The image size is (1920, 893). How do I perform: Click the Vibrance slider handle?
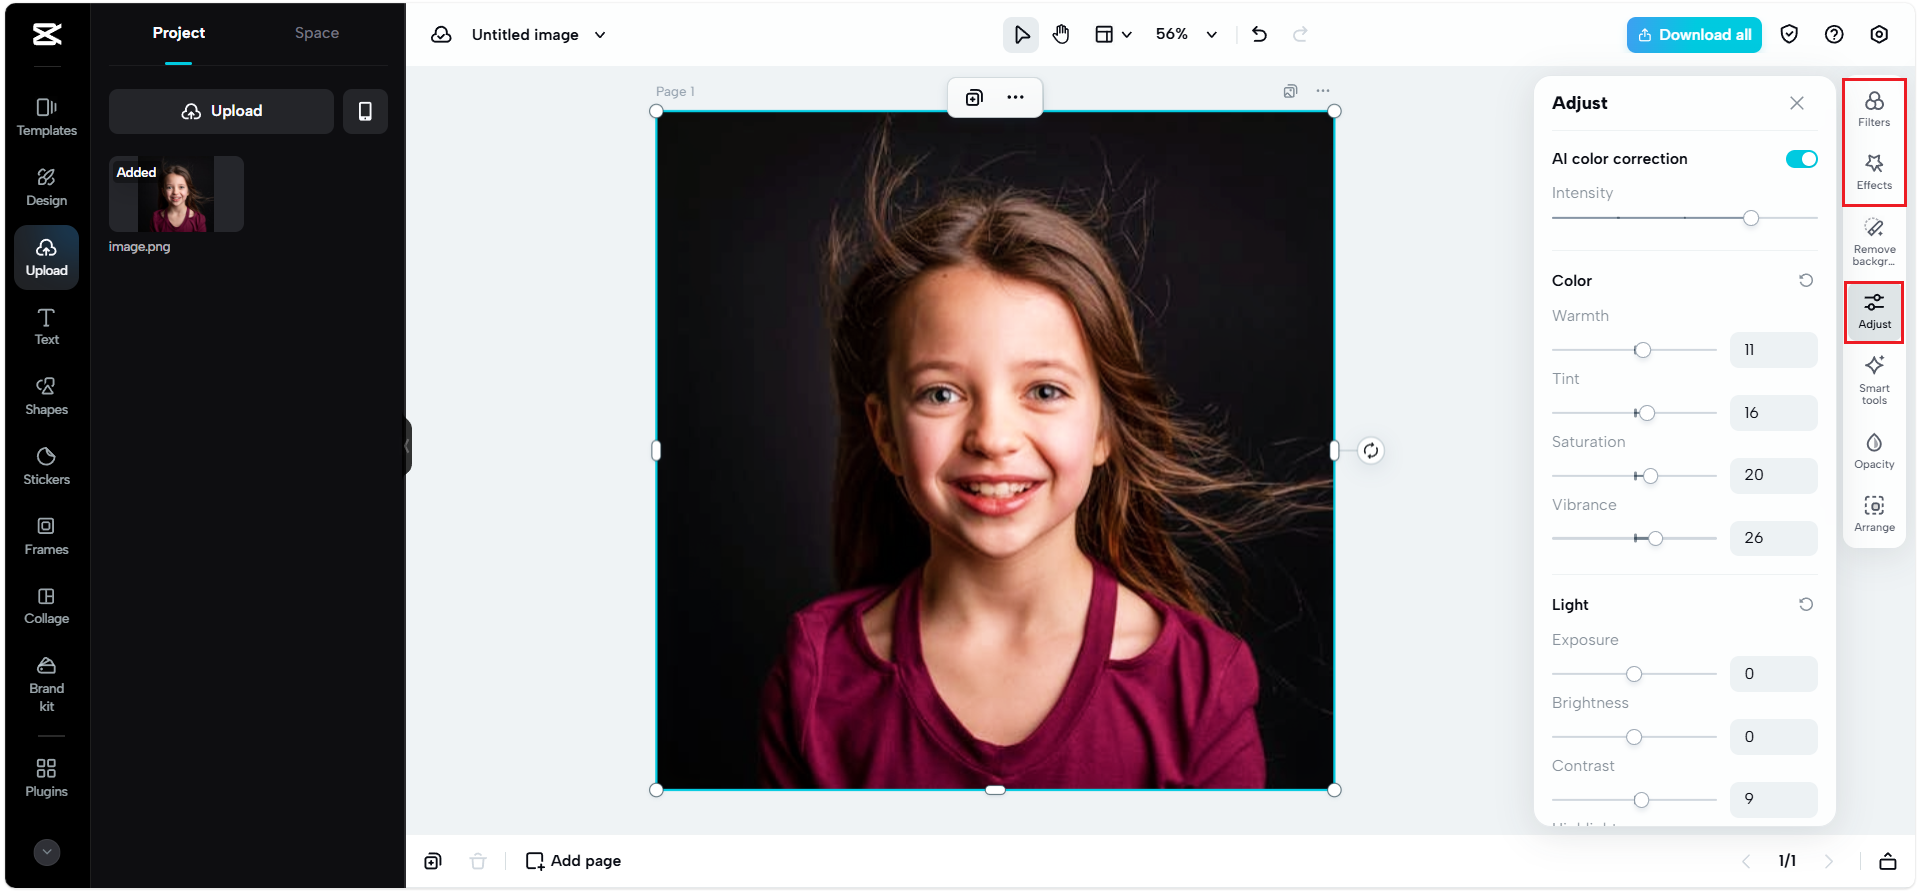coord(1656,539)
